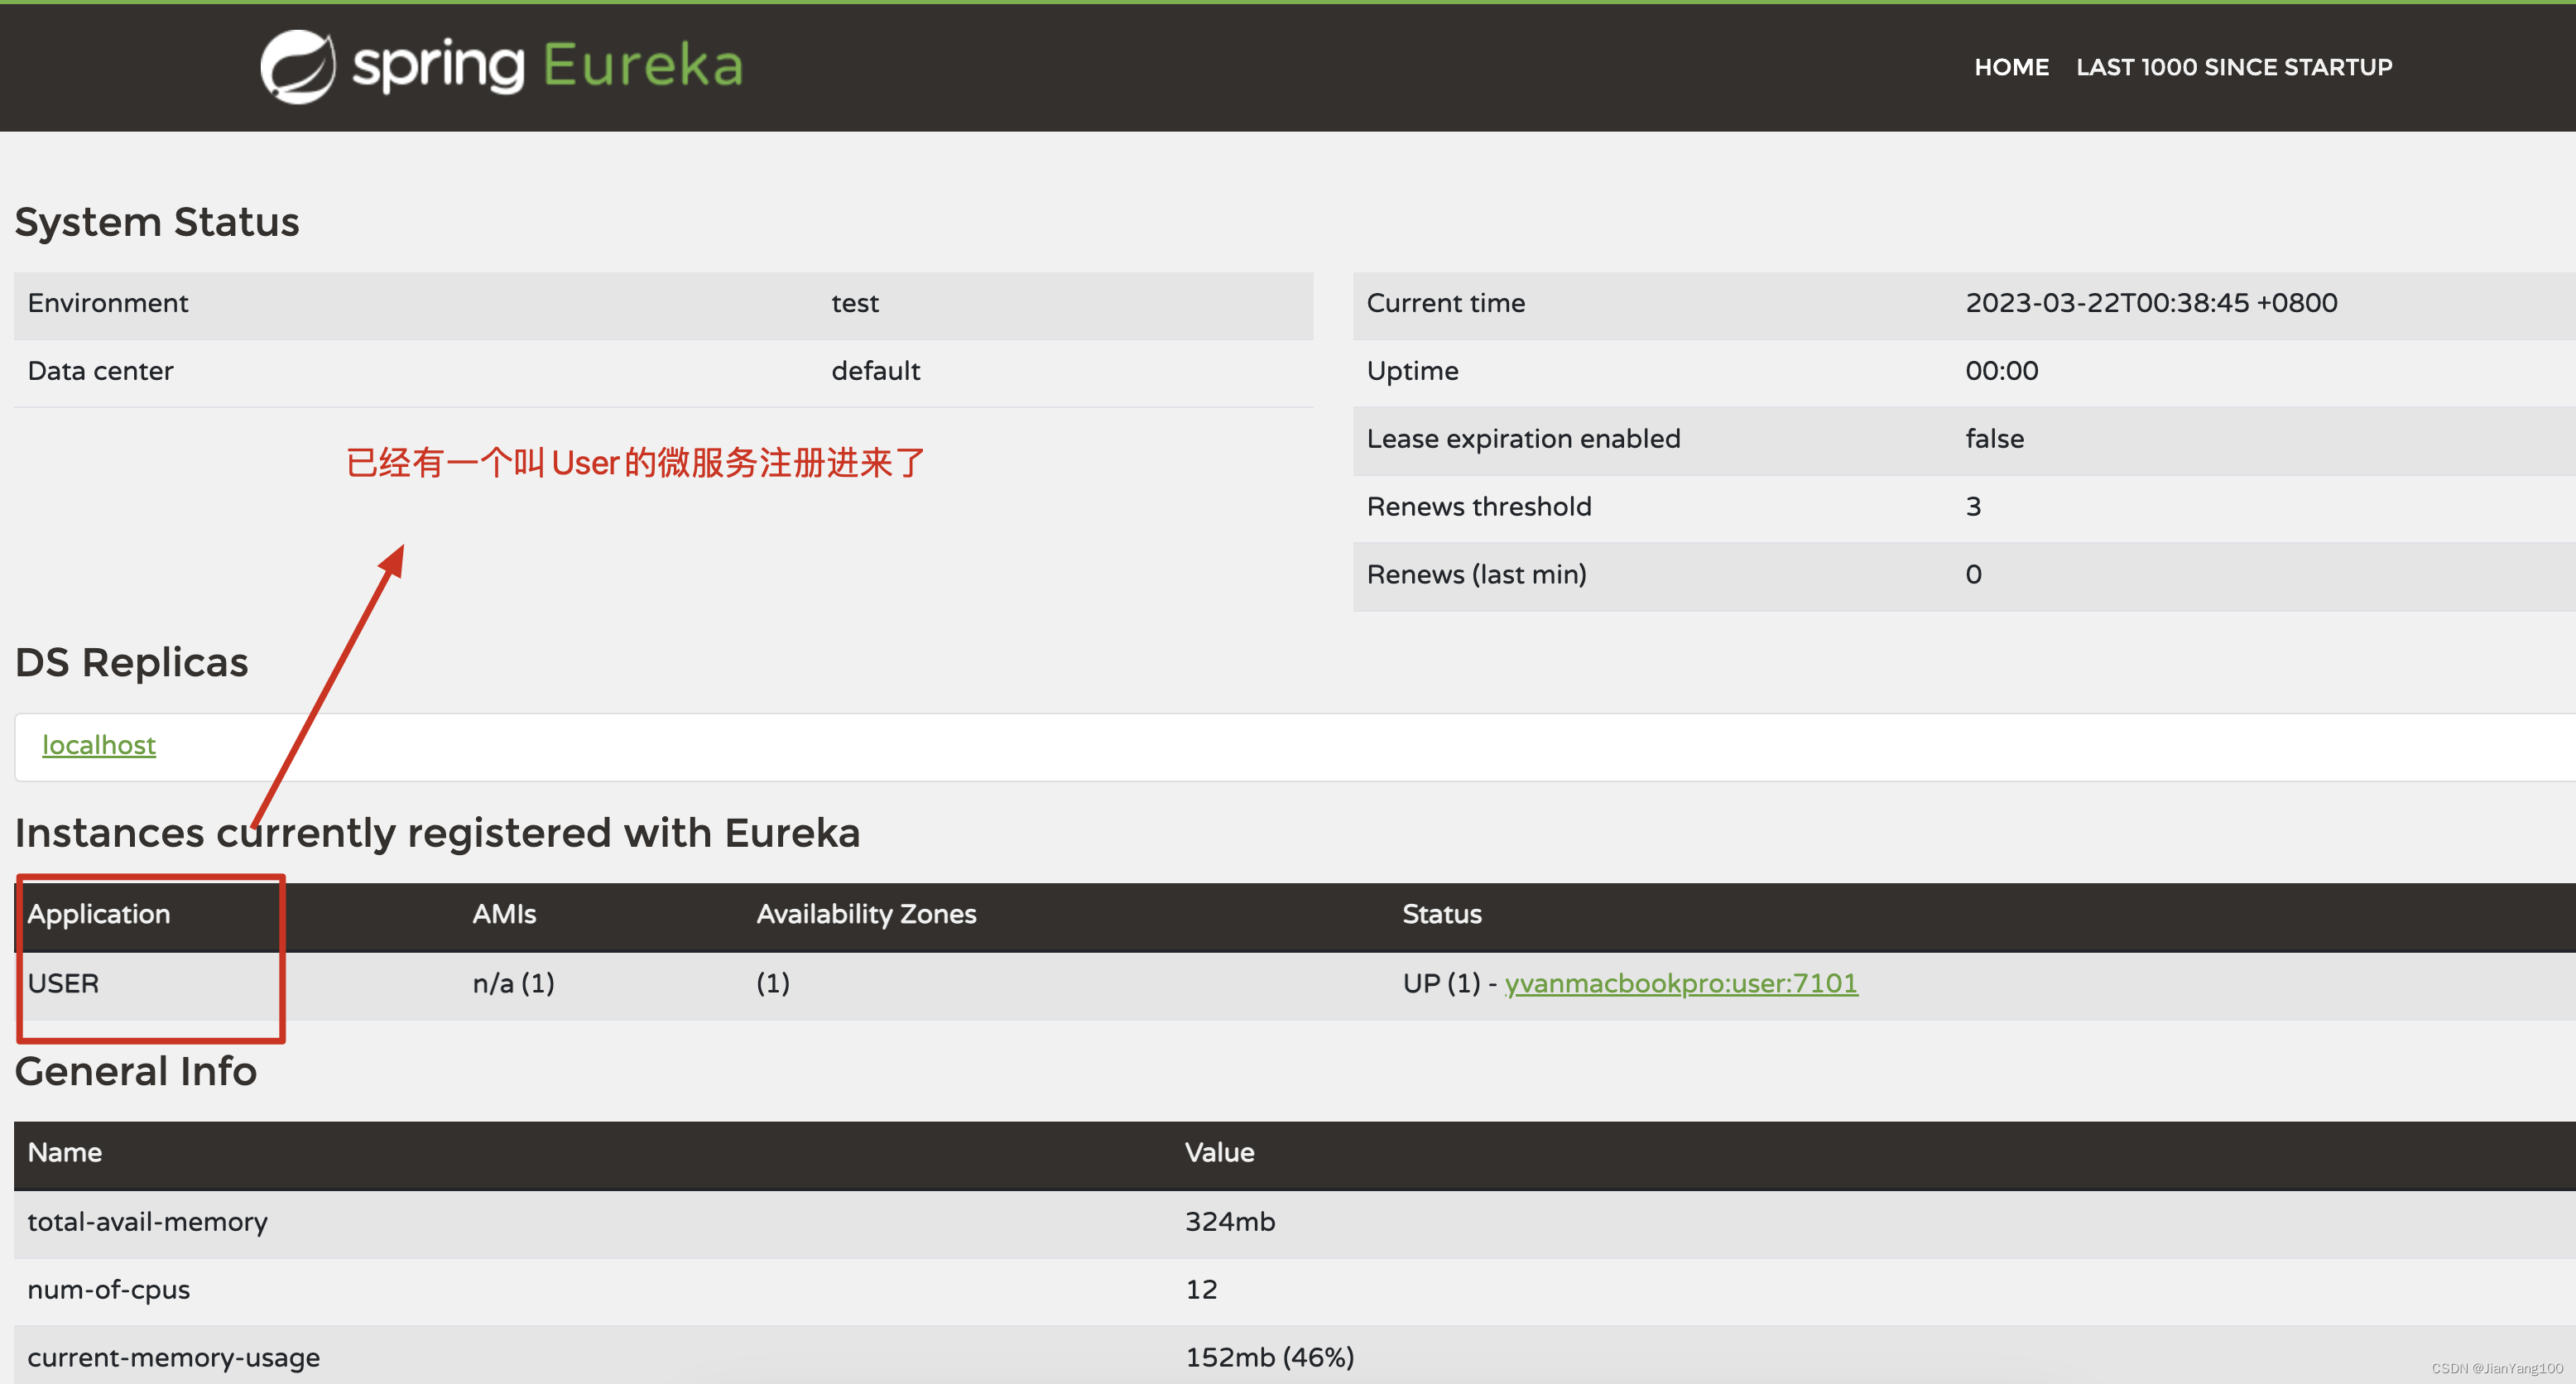Click the num-of-cpus value
The width and height of the screenshot is (2576, 1384).
coord(1202,1289)
